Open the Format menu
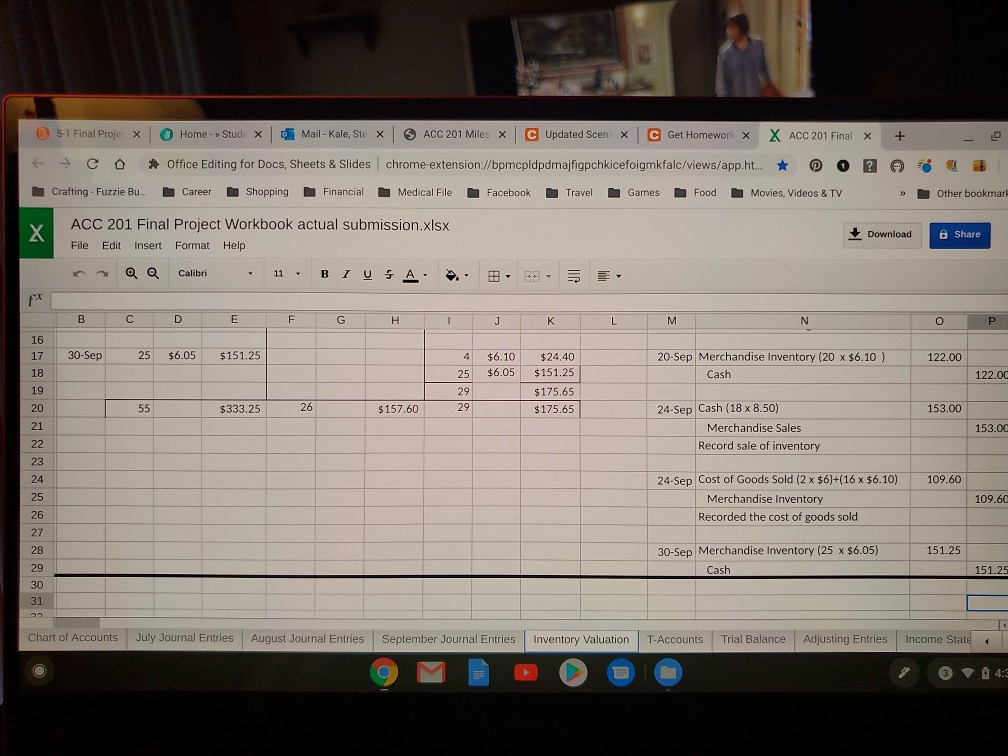 click(192, 246)
